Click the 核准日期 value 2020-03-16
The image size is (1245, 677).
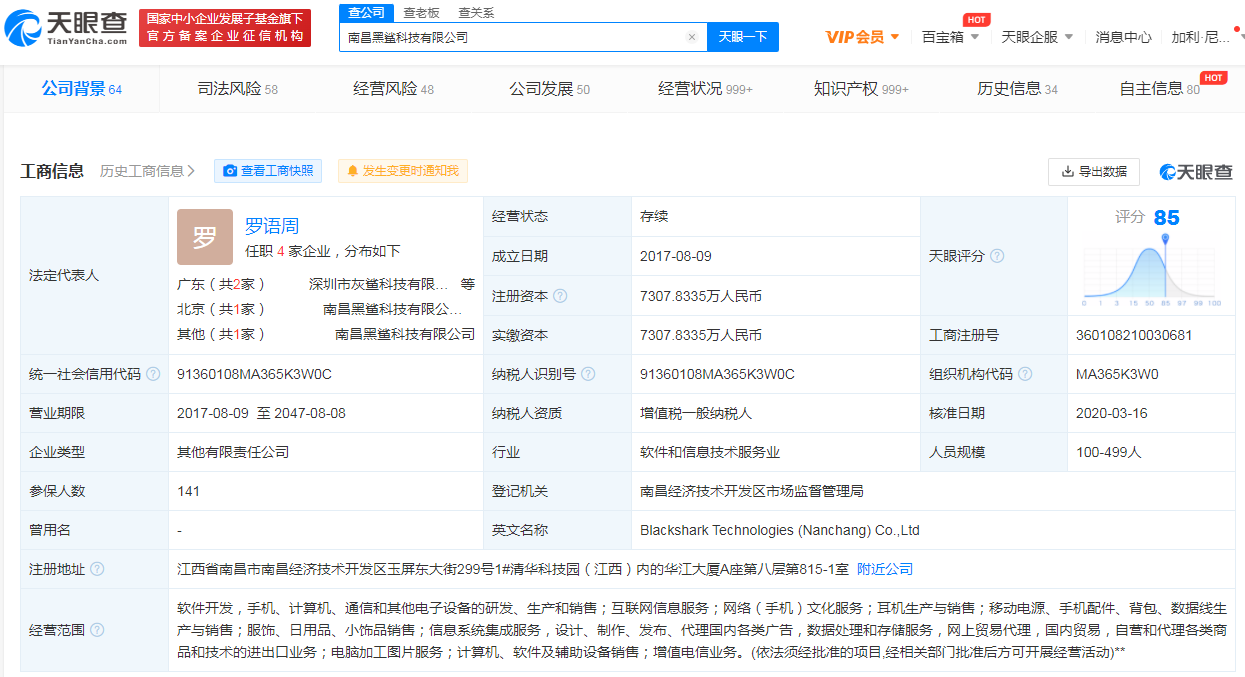click(x=1112, y=413)
